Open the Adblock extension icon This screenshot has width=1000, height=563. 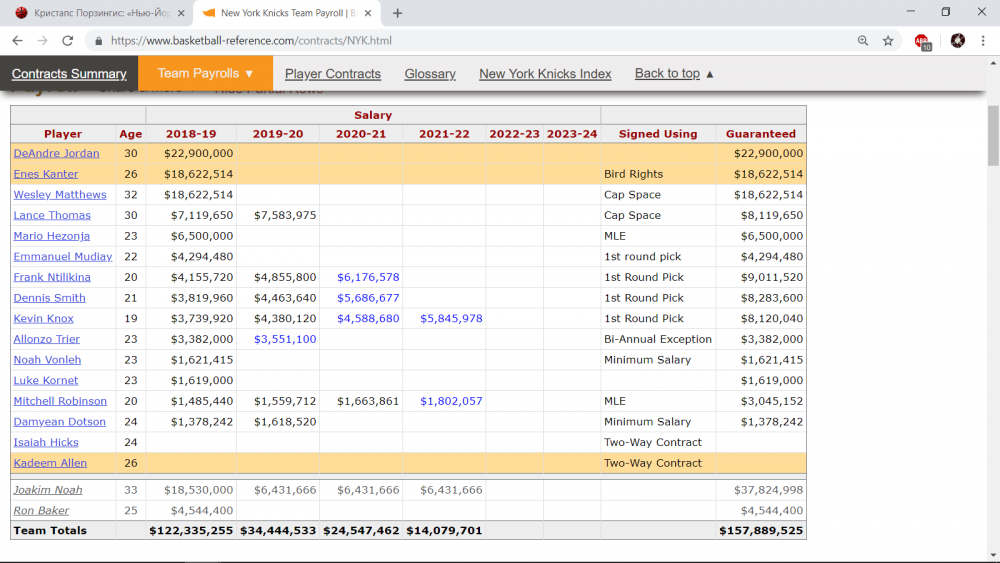[x=922, y=41]
